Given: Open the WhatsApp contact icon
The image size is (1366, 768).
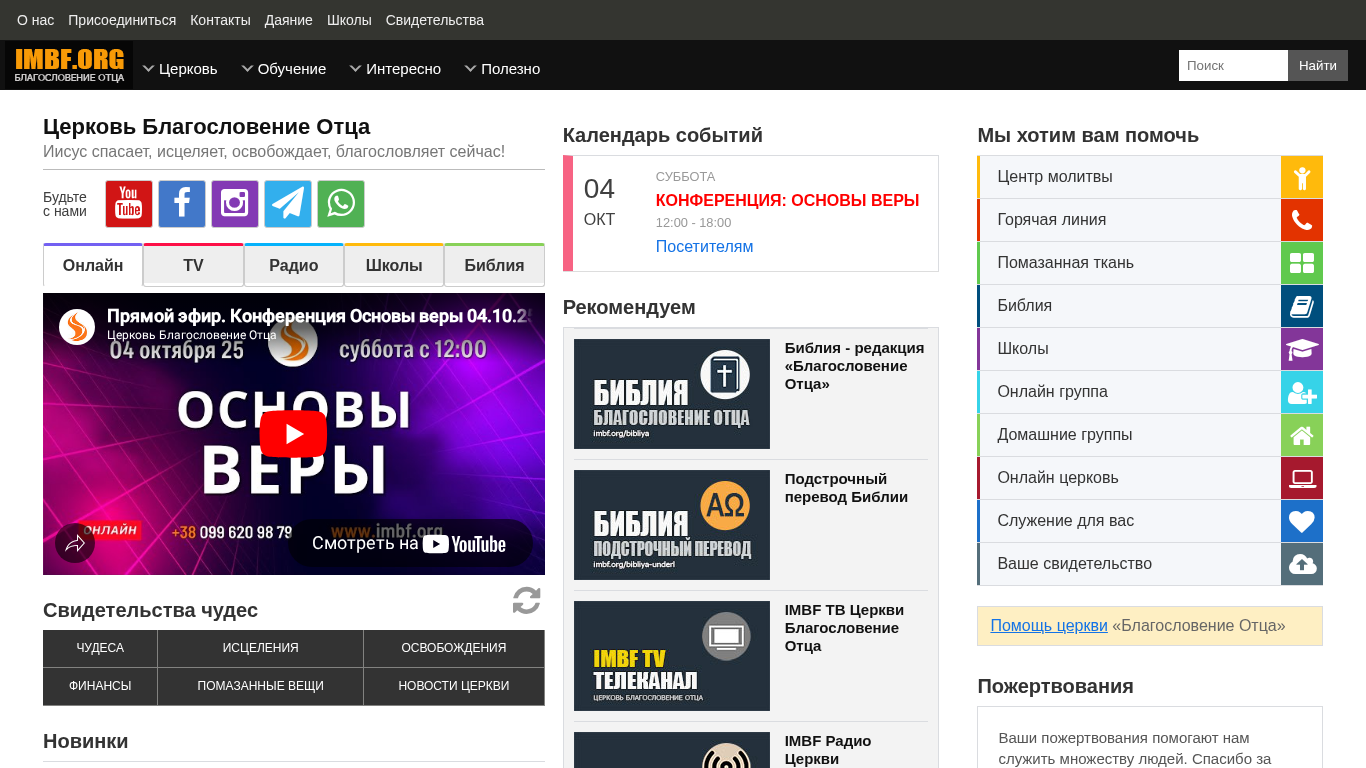Looking at the screenshot, I should click(x=341, y=204).
